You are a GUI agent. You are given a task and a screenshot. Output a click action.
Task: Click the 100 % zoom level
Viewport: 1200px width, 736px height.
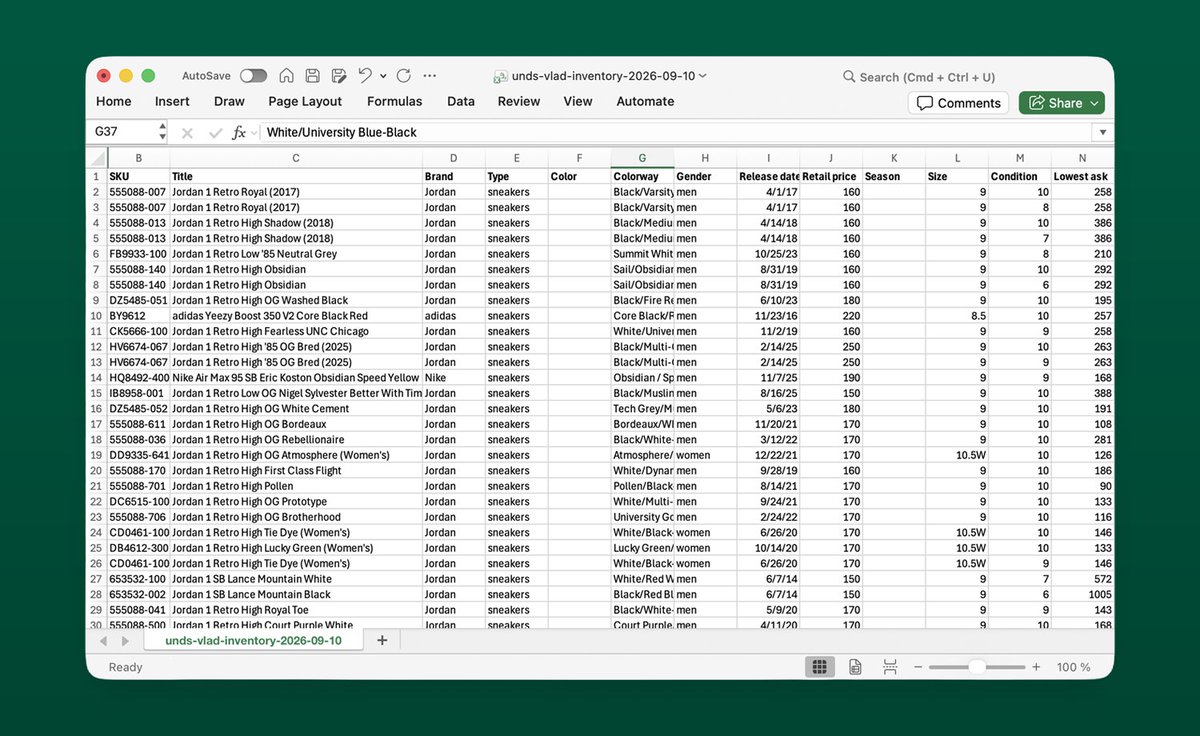(x=1073, y=667)
